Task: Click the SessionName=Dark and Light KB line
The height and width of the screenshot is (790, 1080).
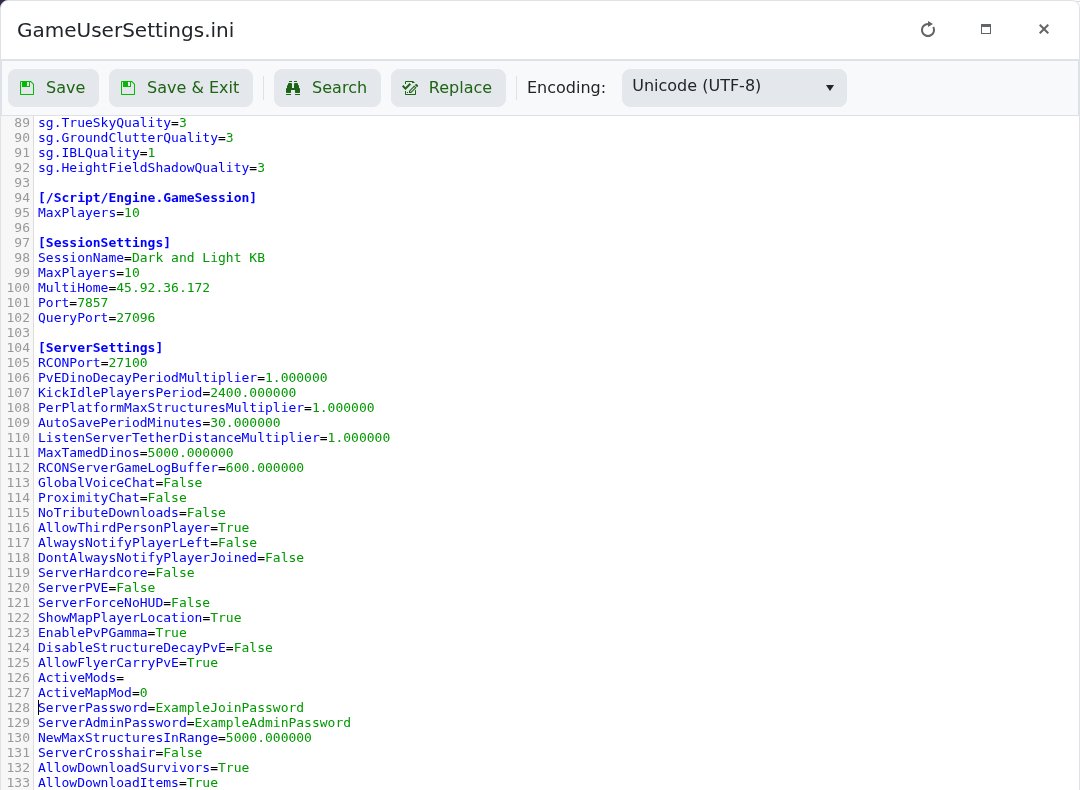Action: [152, 258]
